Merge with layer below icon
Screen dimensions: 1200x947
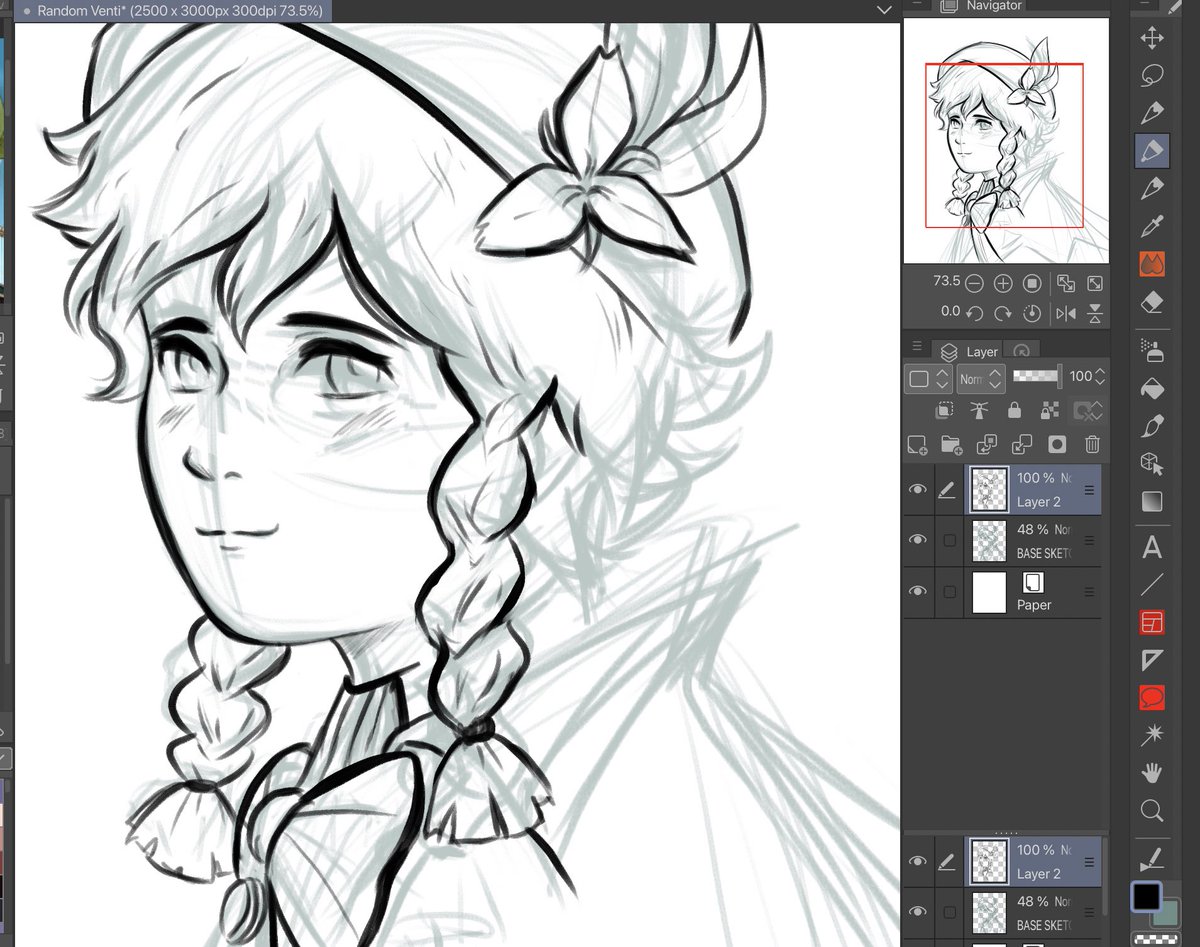(1022, 444)
